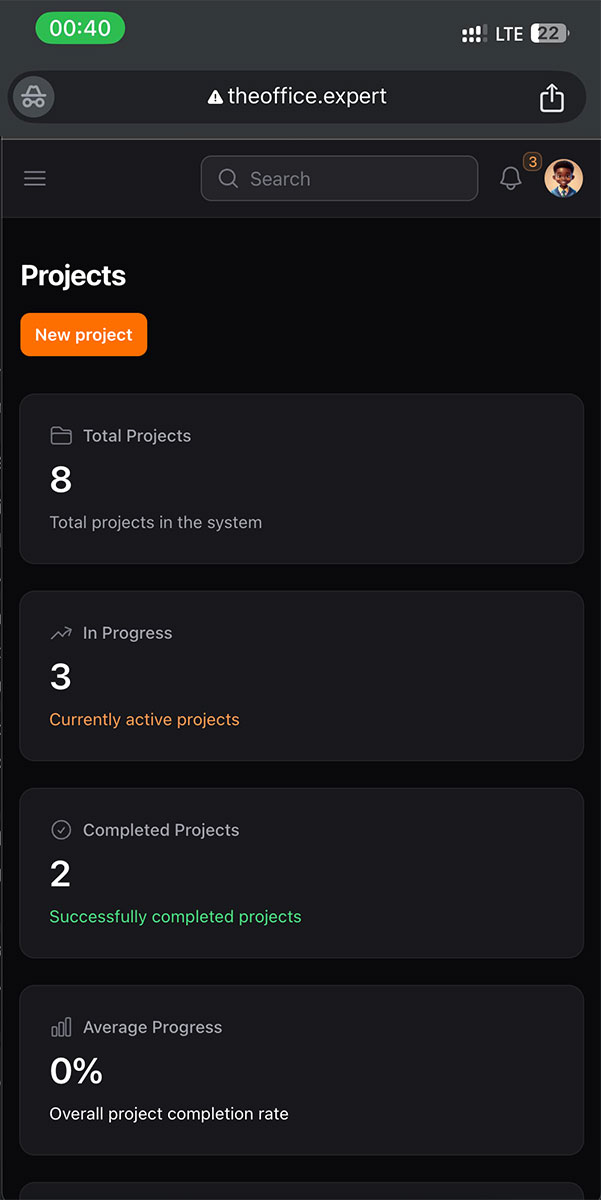Open notifications via the bell icon
Viewport: 601px width, 1200px height.
tap(511, 179)
